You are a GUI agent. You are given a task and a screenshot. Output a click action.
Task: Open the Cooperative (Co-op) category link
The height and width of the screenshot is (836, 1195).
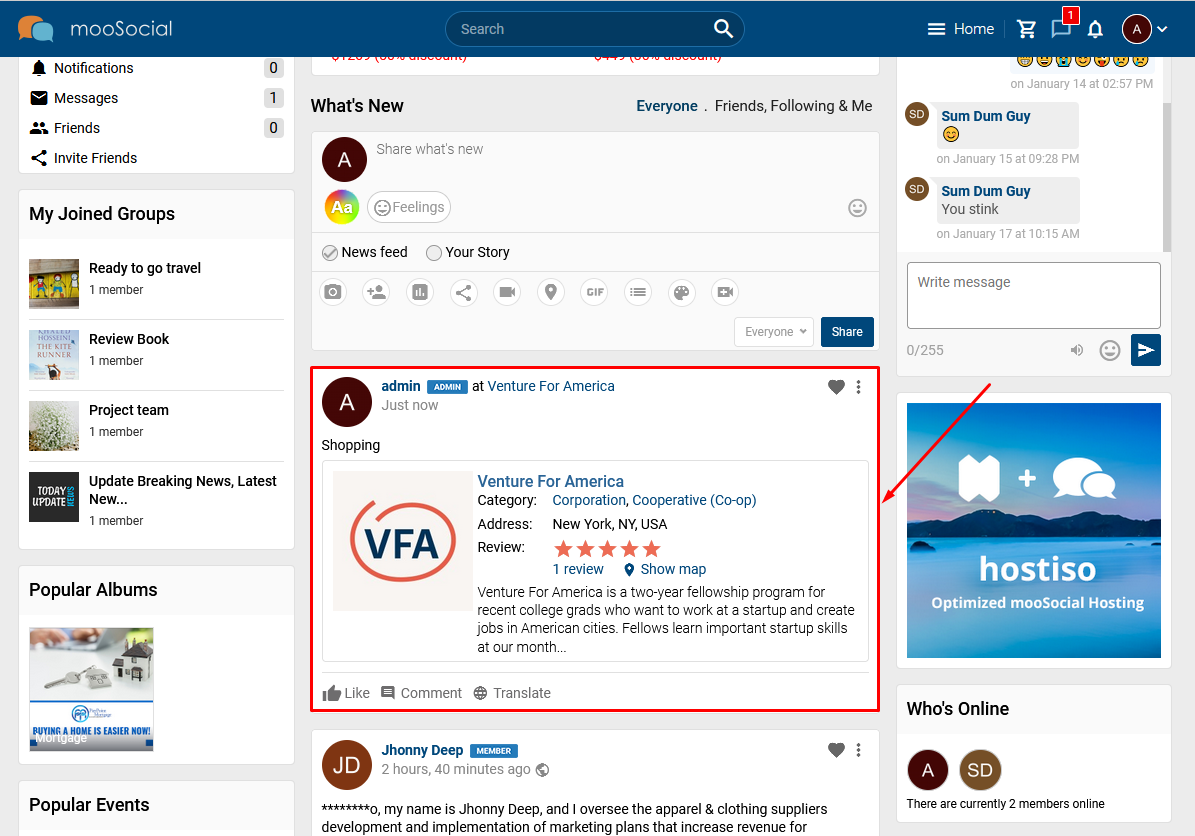[694, 500]
